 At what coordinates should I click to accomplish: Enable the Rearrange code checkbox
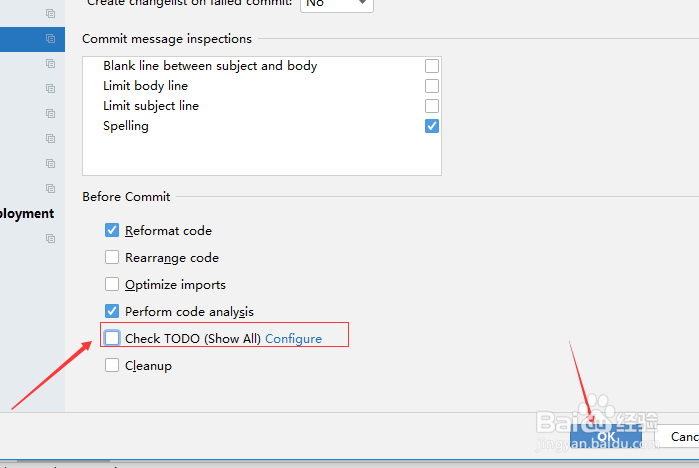click(x=112, y=257)
